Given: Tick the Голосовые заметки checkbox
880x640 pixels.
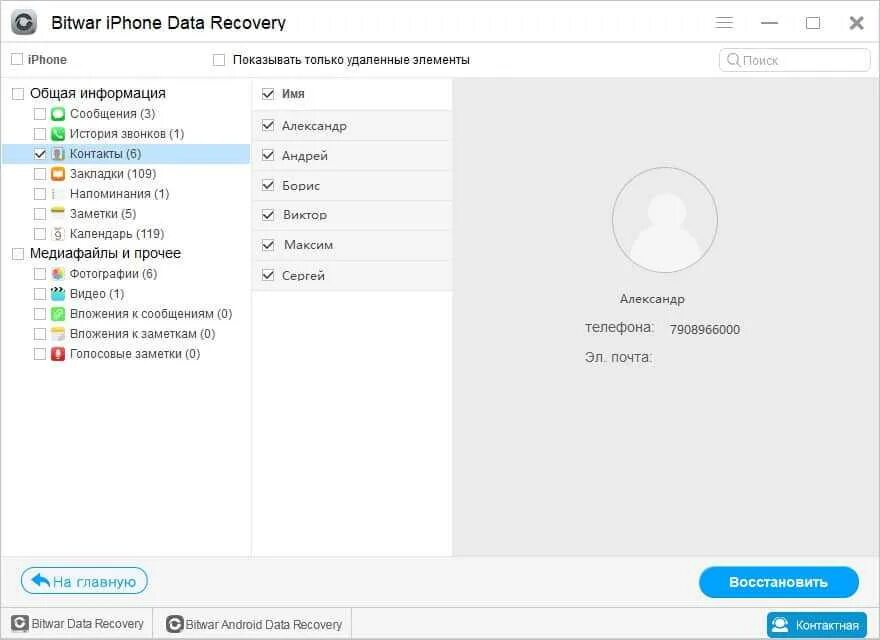Looking at the screenshot, I should (40, 354).
